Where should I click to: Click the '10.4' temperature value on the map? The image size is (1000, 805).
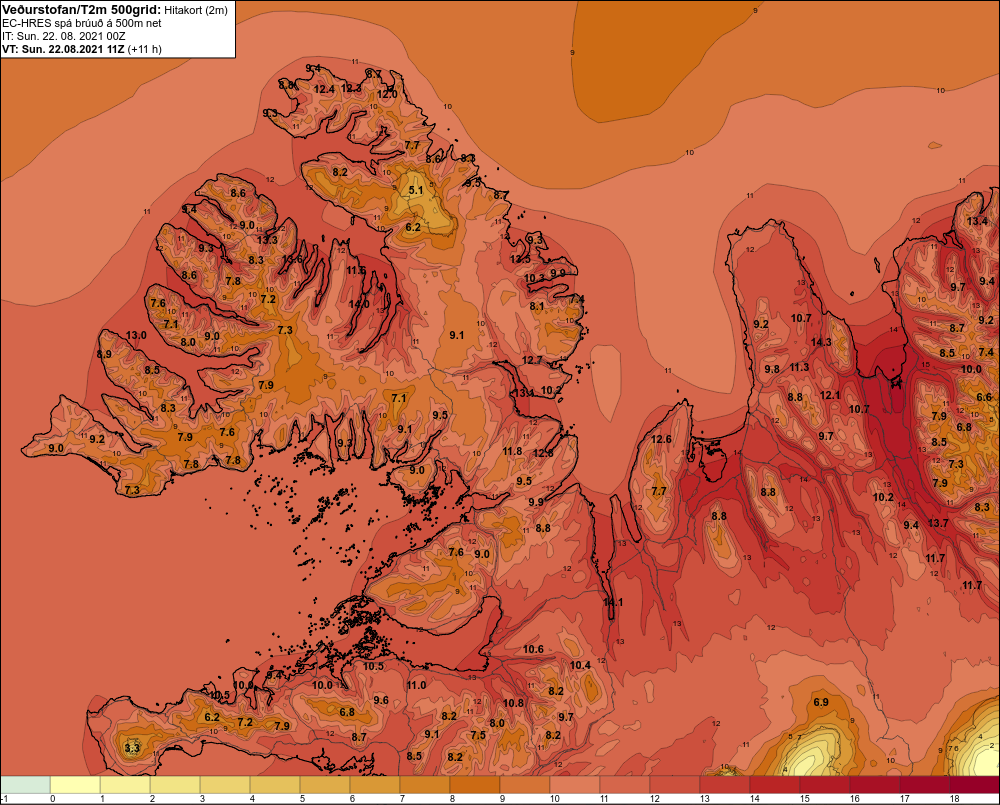[580, 665]
